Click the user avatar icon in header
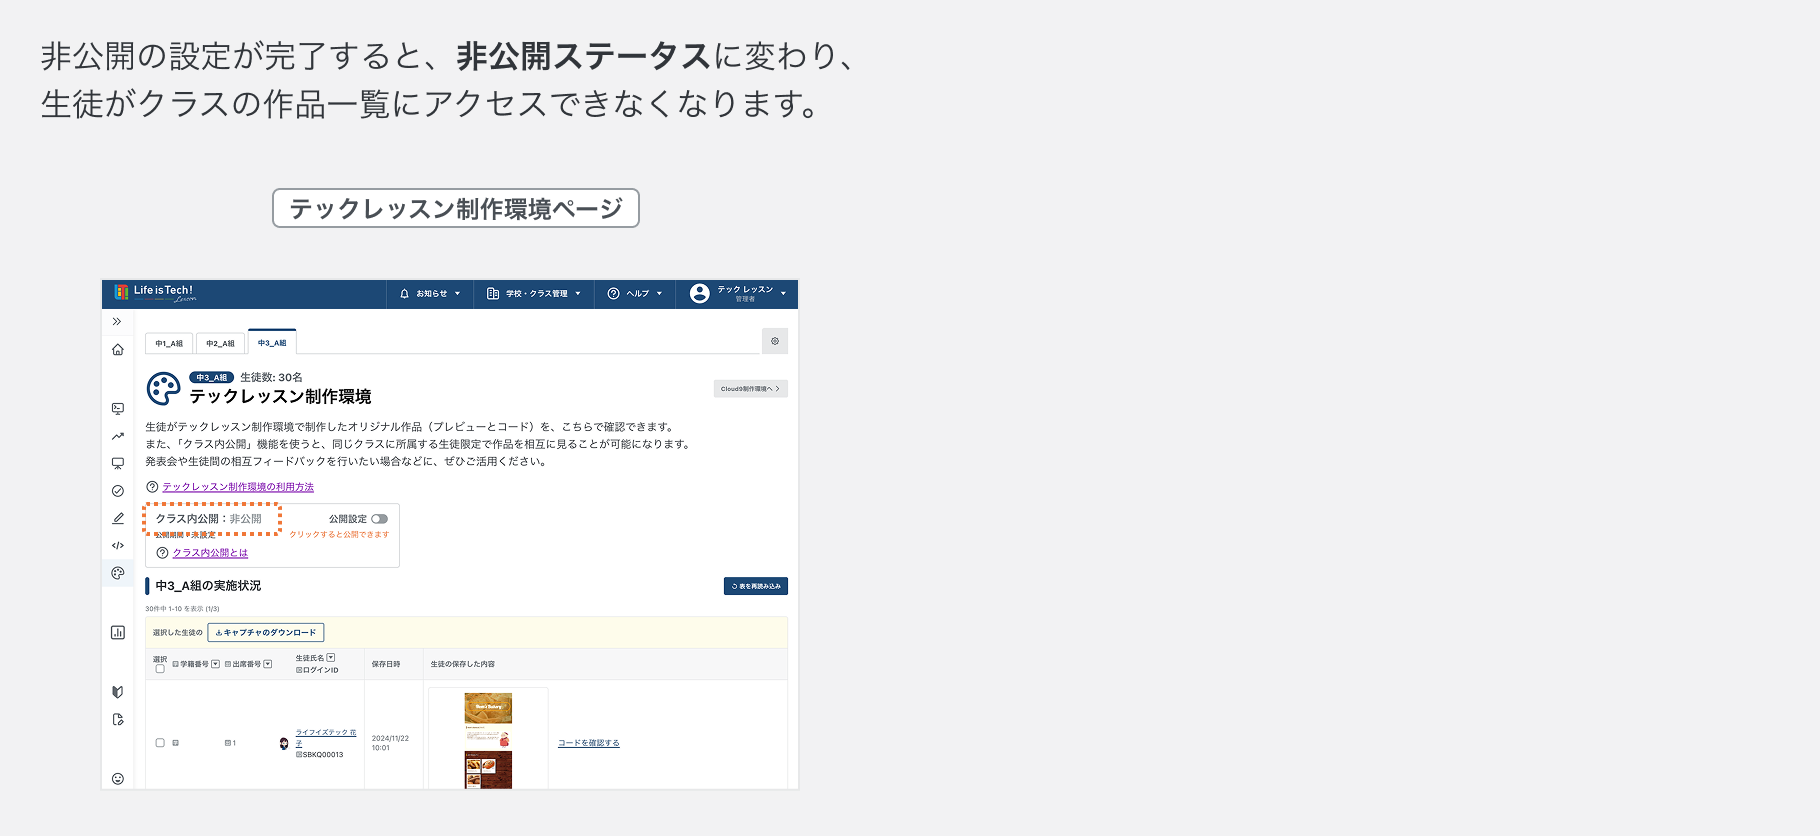The image size is (1820, 836). (700, 293)
